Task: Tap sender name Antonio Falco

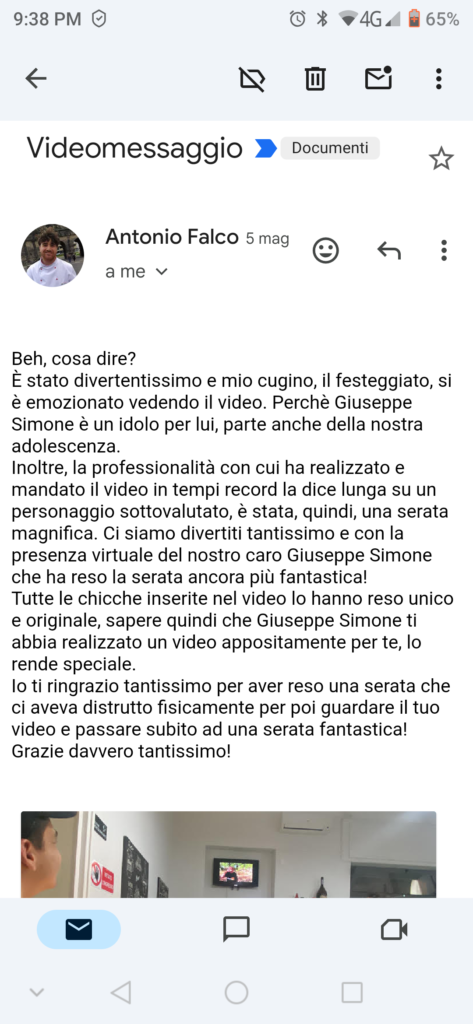Action: click(172, 237)
